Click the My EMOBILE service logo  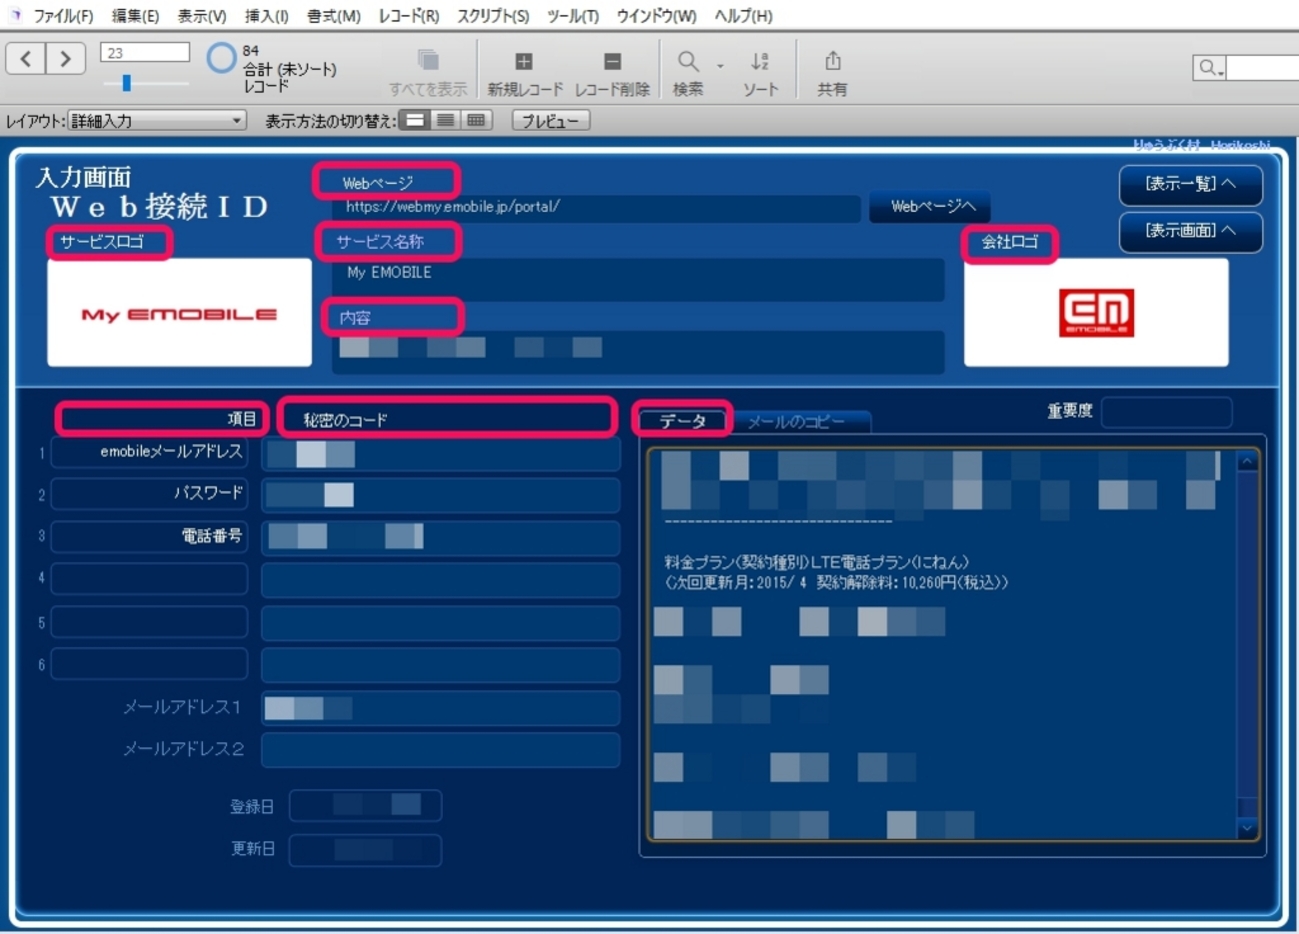pyautogui.click(x=179, y=313)
